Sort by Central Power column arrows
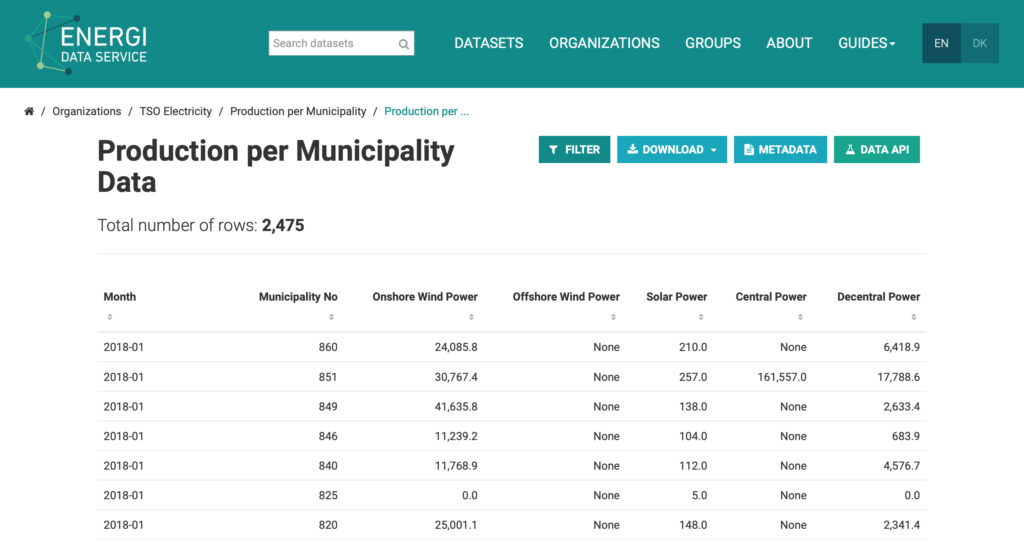Image resolution: width=1024 pixels, height=542 pixels. click(x=801, y=317)
